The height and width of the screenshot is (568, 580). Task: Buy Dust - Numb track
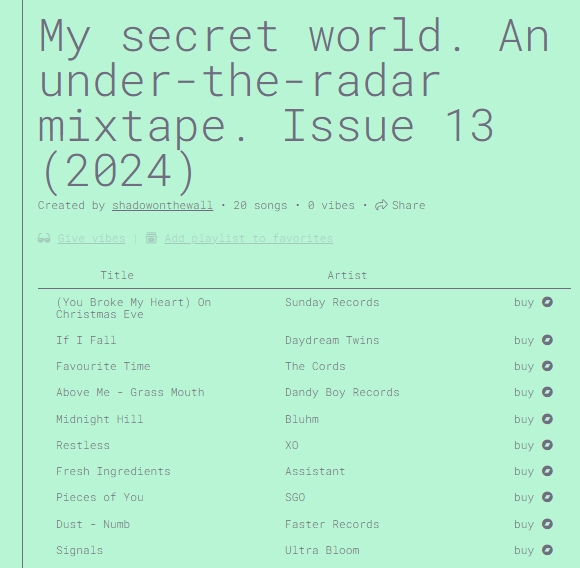pos(524,524)
